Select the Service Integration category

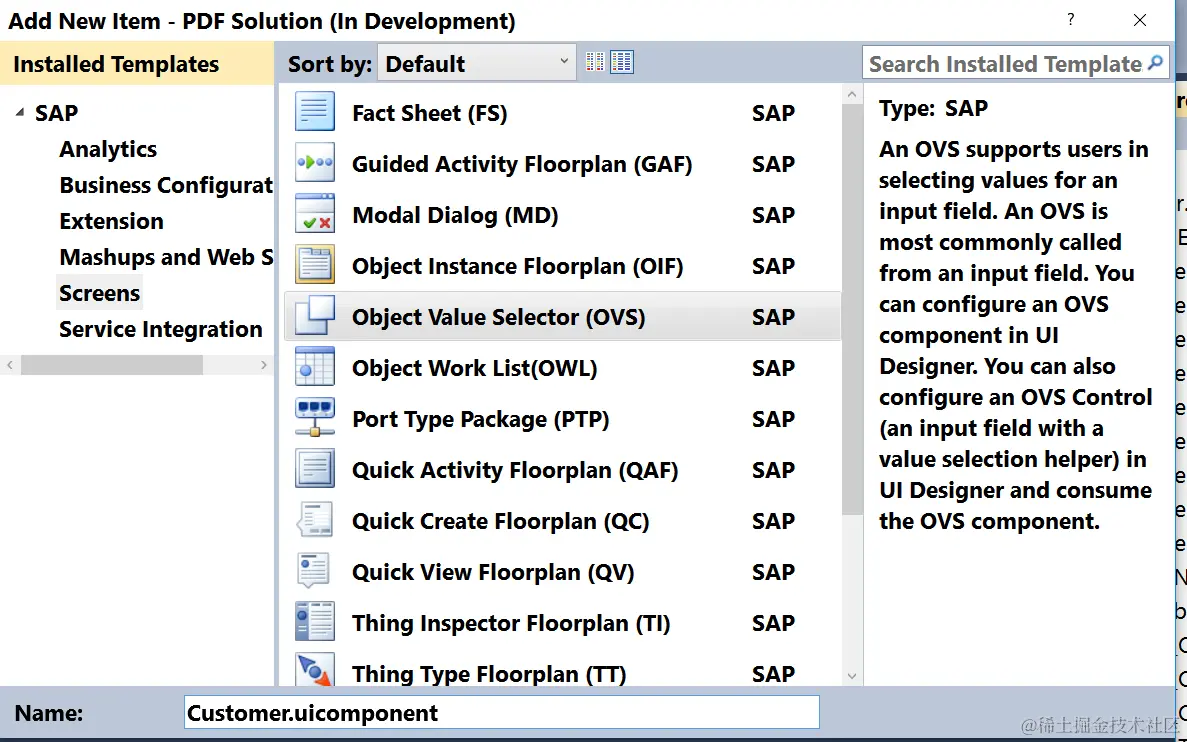click(160, 329)
